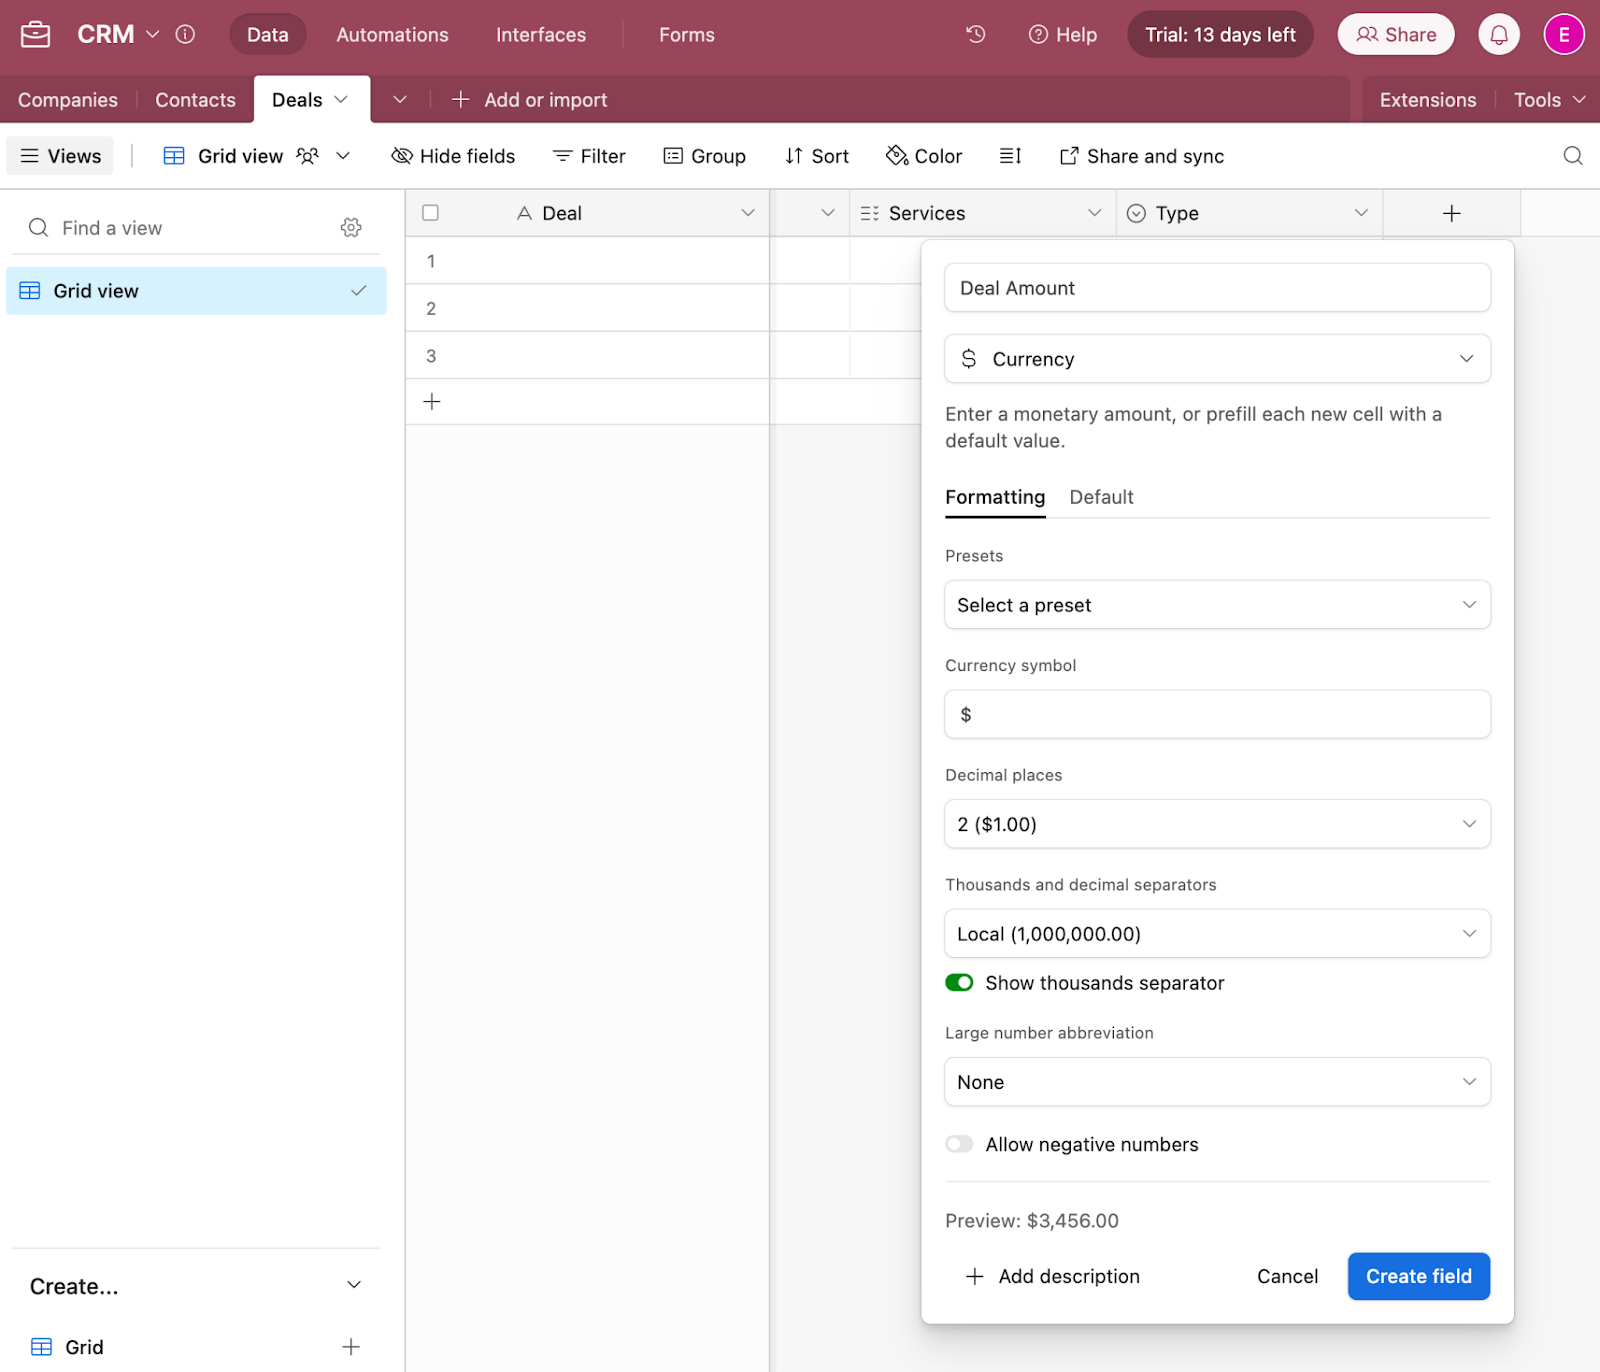Open the notifications bell
This screenshot has width=1600, height=1372.
click(x=1499, y=35)
